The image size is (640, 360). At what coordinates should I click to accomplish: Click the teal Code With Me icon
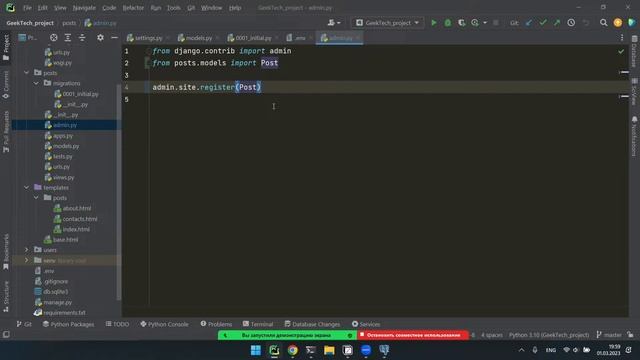pyautogui.click(x=631, y=23)
